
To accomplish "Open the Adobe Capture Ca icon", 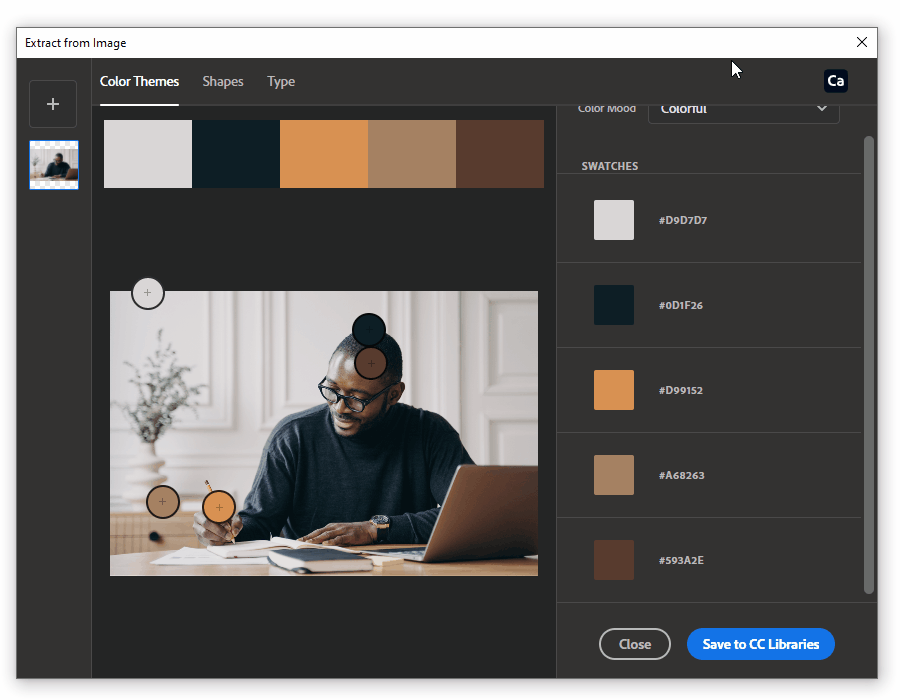I will point(835,81).
